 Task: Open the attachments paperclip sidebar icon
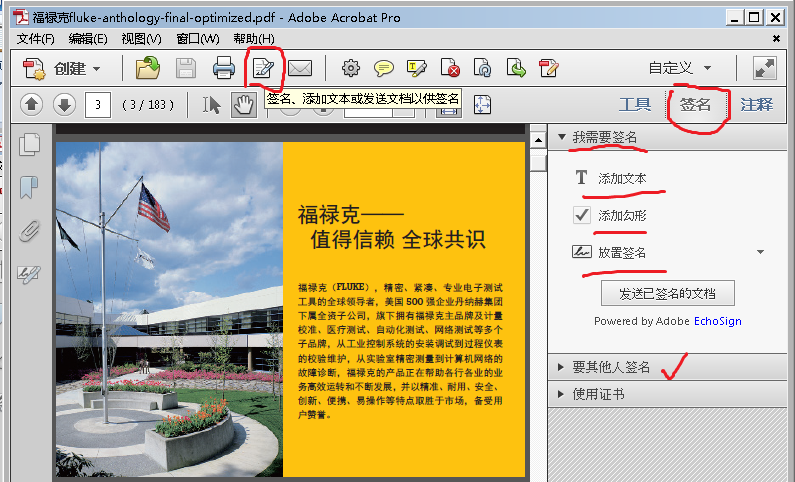tap(29, 231)
